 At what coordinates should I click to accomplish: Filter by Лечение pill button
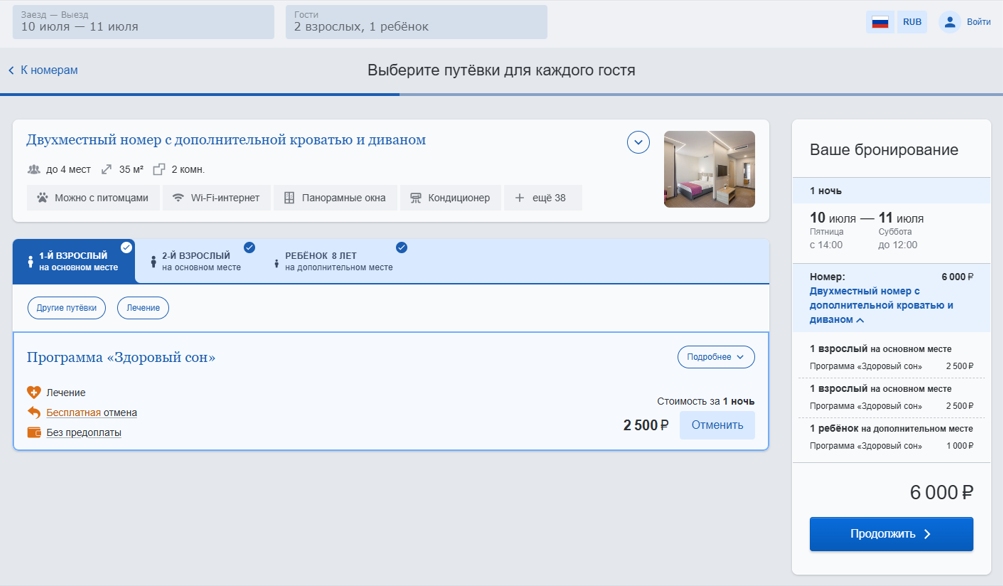143,308
